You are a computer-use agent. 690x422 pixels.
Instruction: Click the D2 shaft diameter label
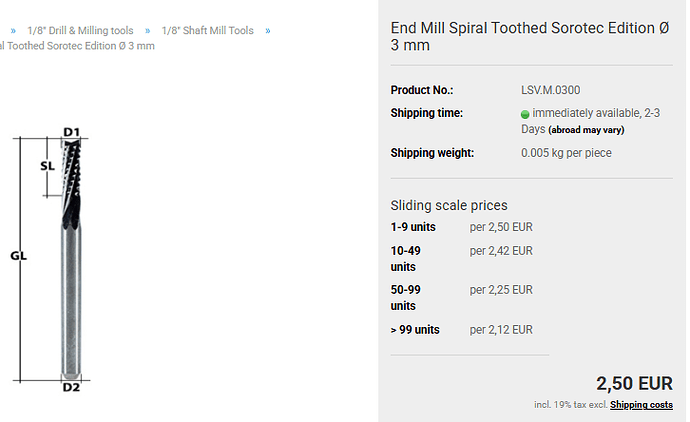pos(71,387)
